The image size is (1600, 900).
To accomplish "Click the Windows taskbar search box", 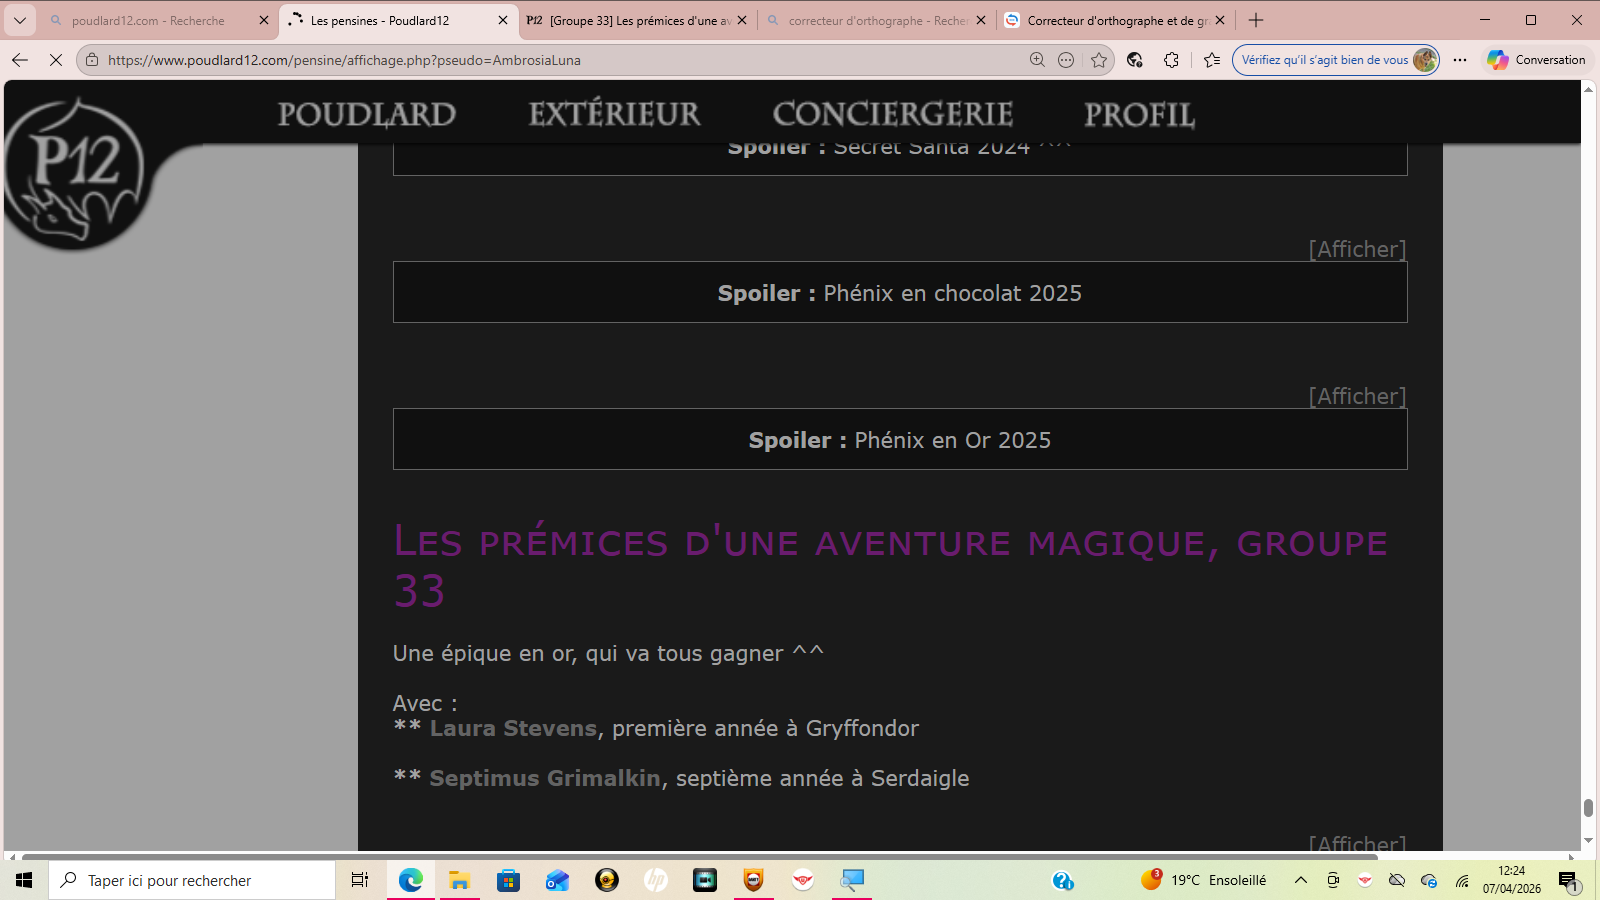I will 192,880.
